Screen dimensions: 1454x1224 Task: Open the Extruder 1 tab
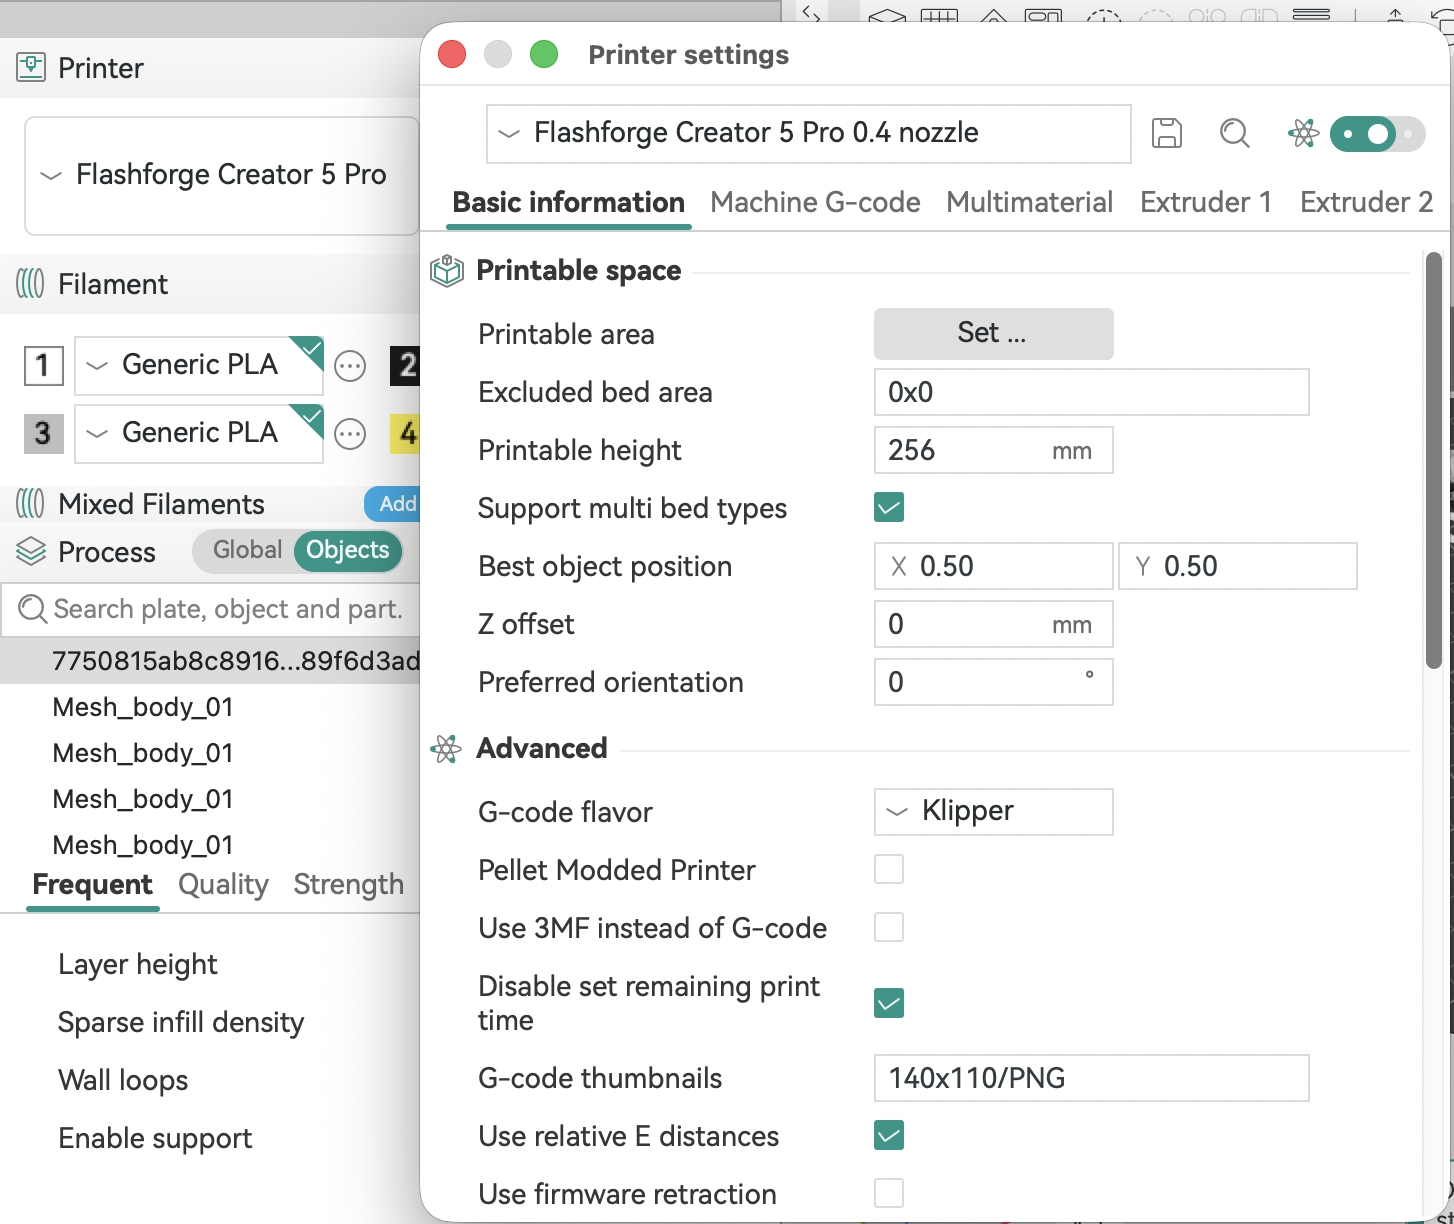(x=1206, y=203)
